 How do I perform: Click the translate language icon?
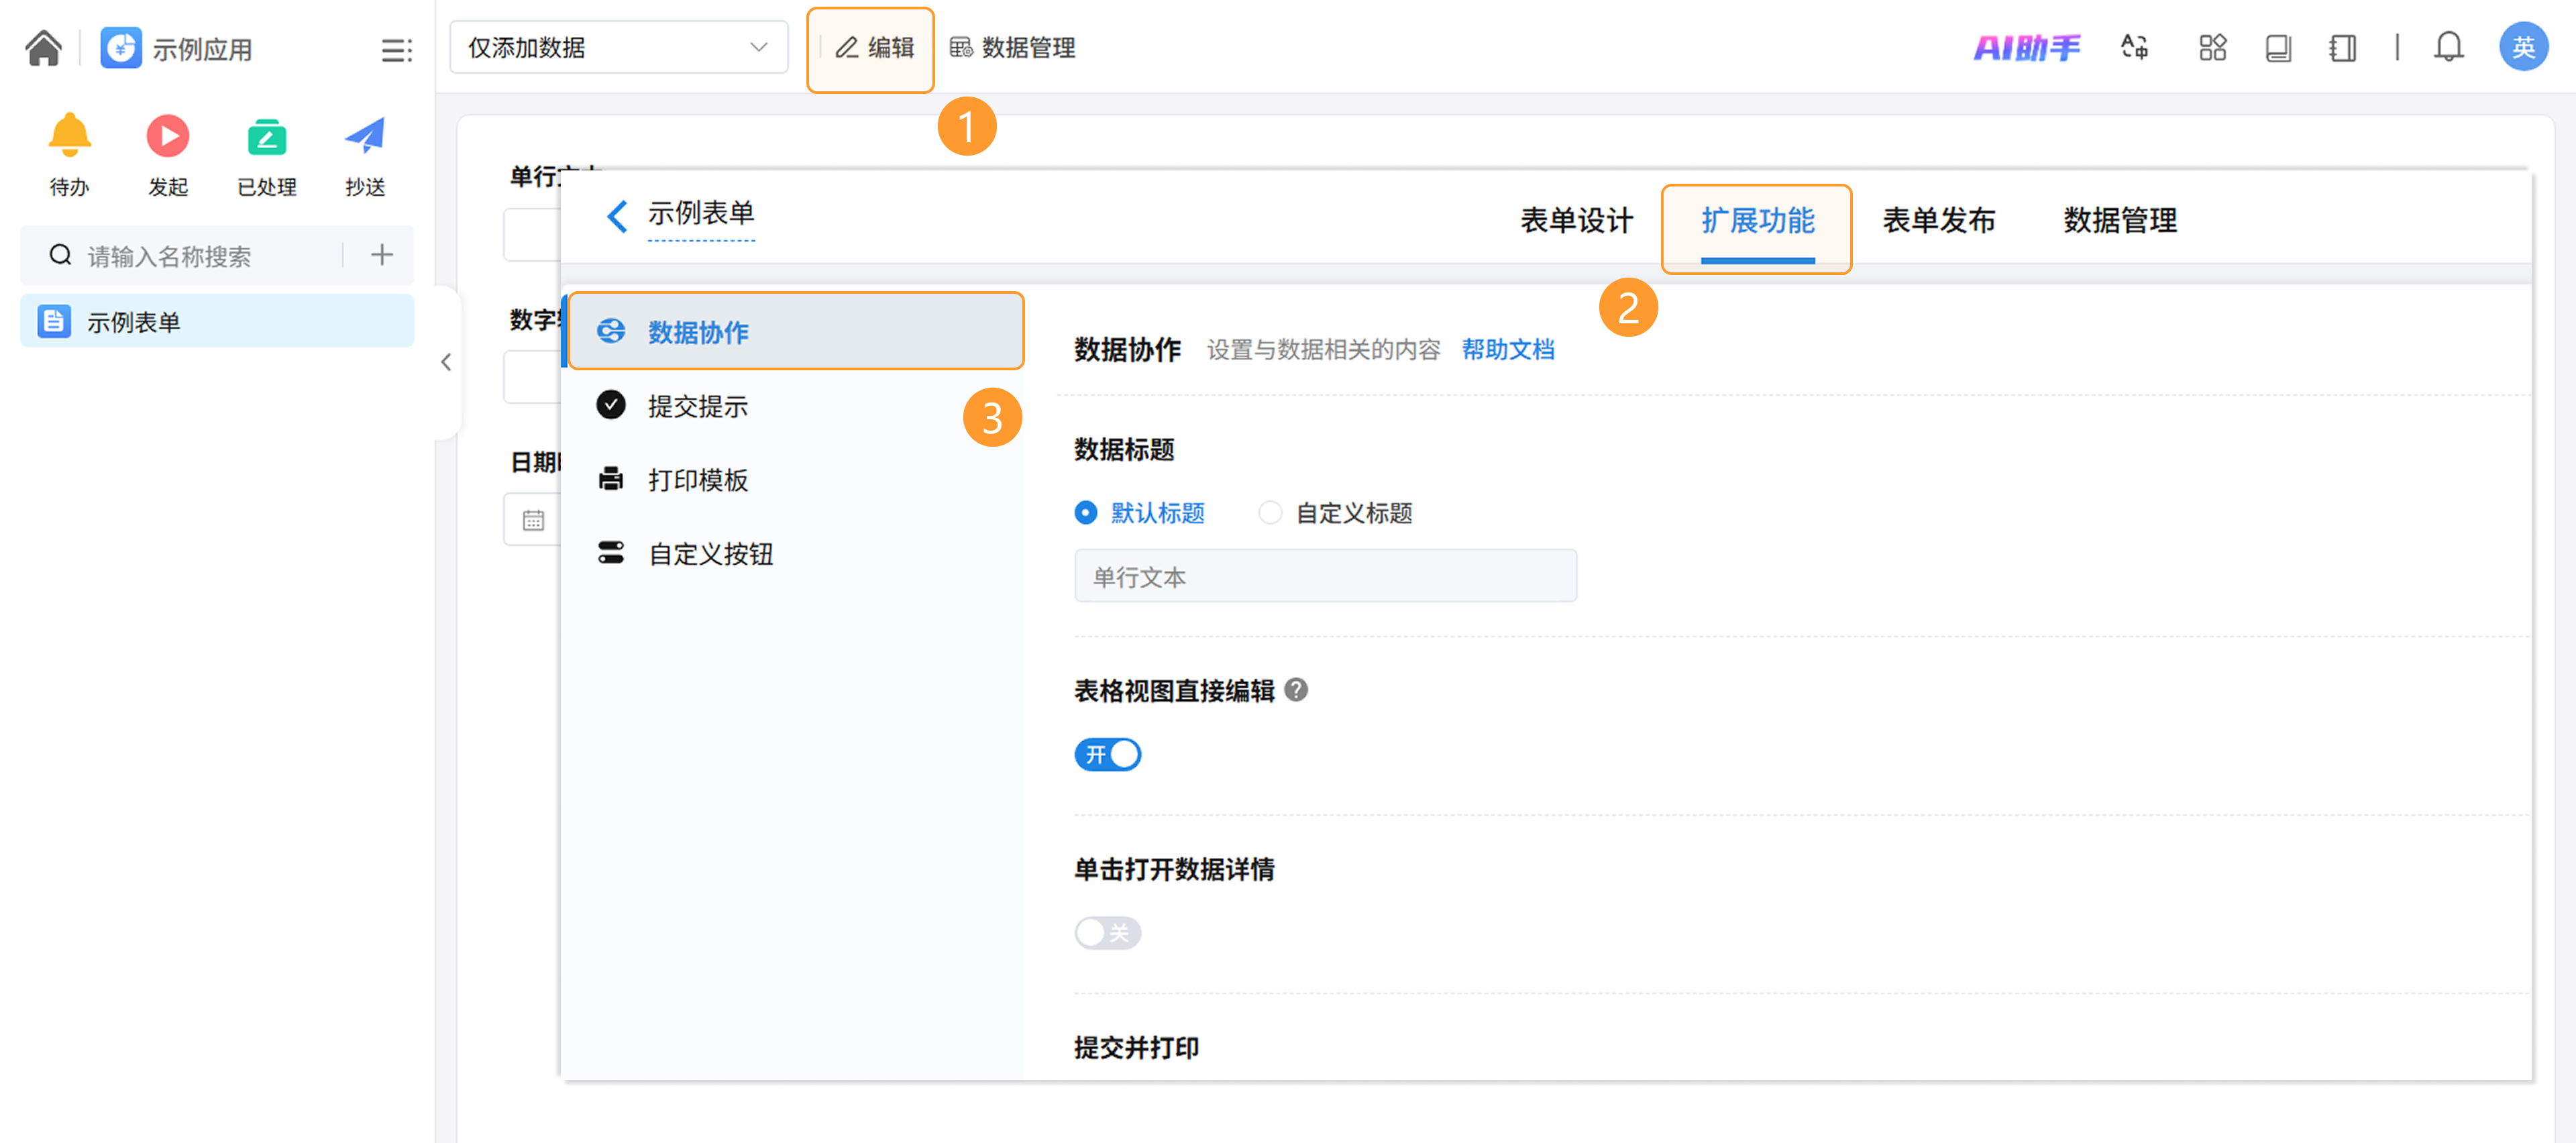(x=2134, y=47)
